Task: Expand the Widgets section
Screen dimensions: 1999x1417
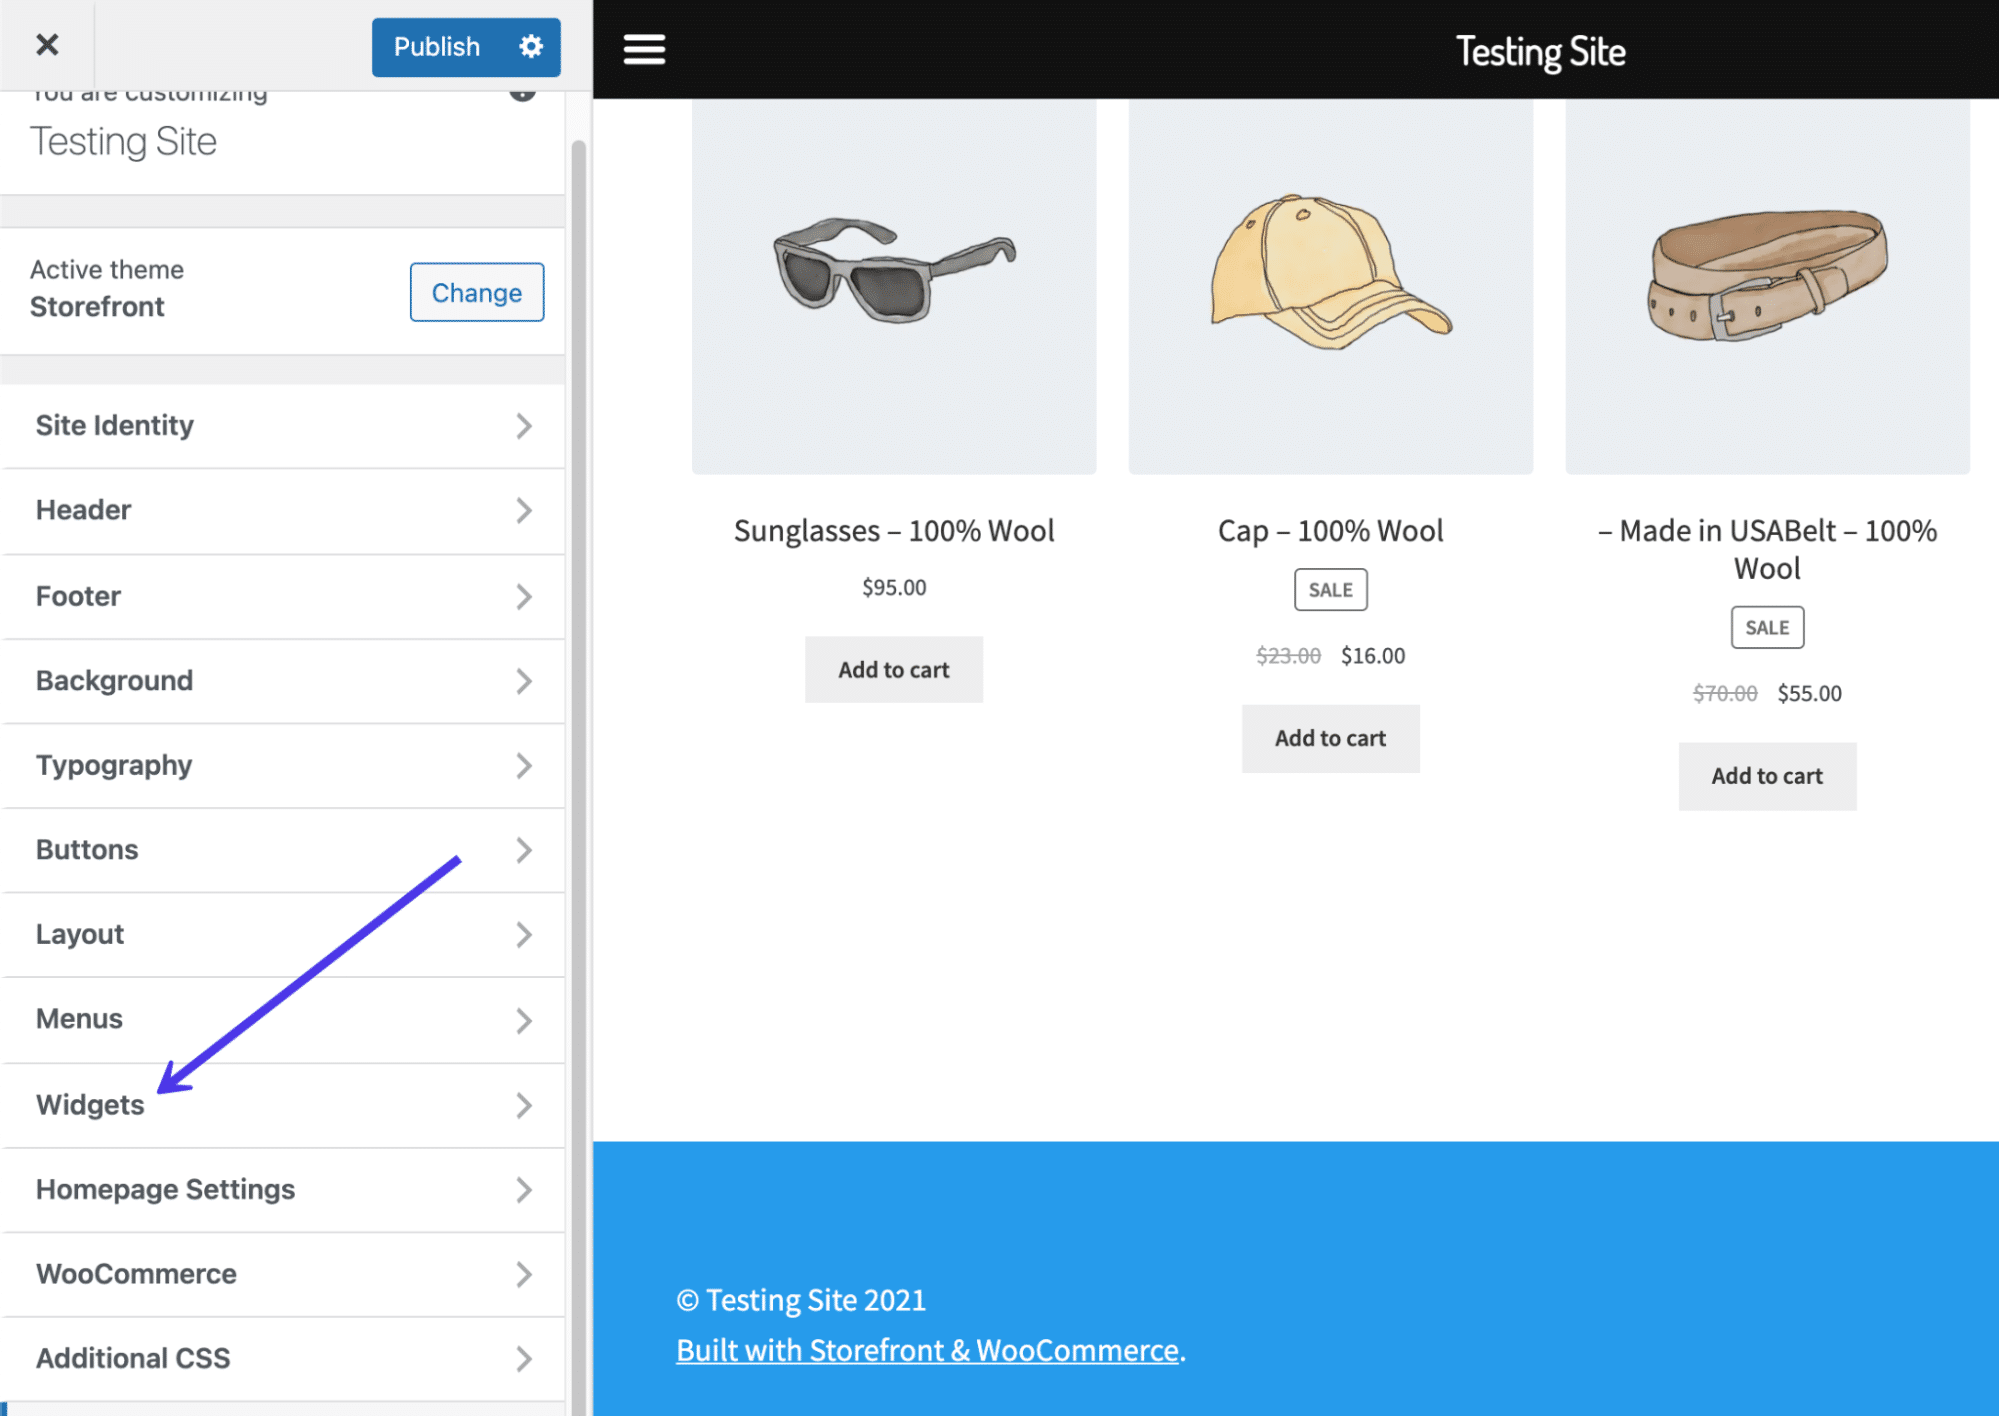Action: coord(285,1103)
